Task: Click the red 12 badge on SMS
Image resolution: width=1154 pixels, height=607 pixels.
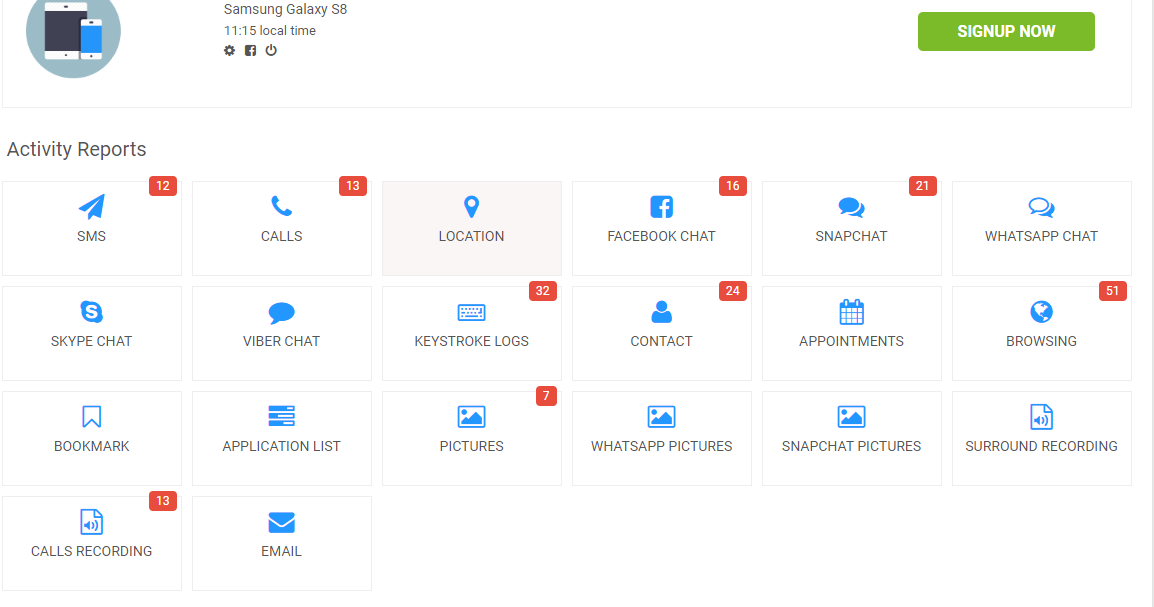Action: [163, 186]
